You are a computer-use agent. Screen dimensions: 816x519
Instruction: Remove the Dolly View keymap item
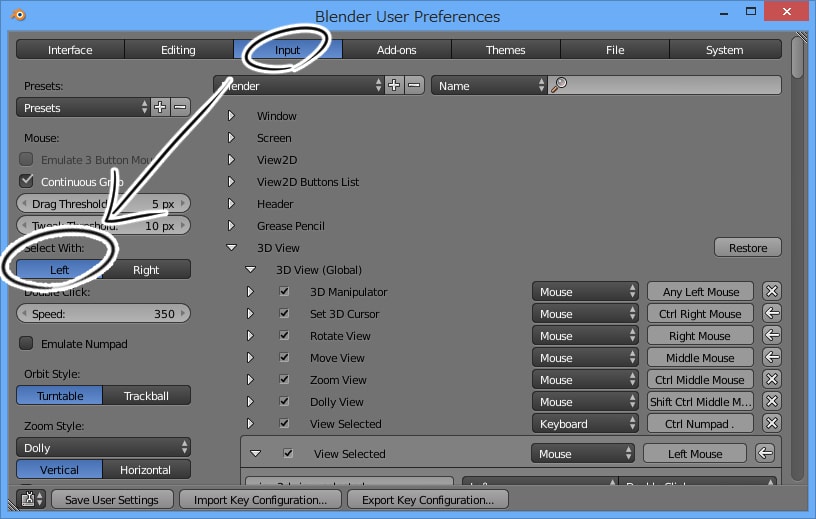click(x=772, y=401)
